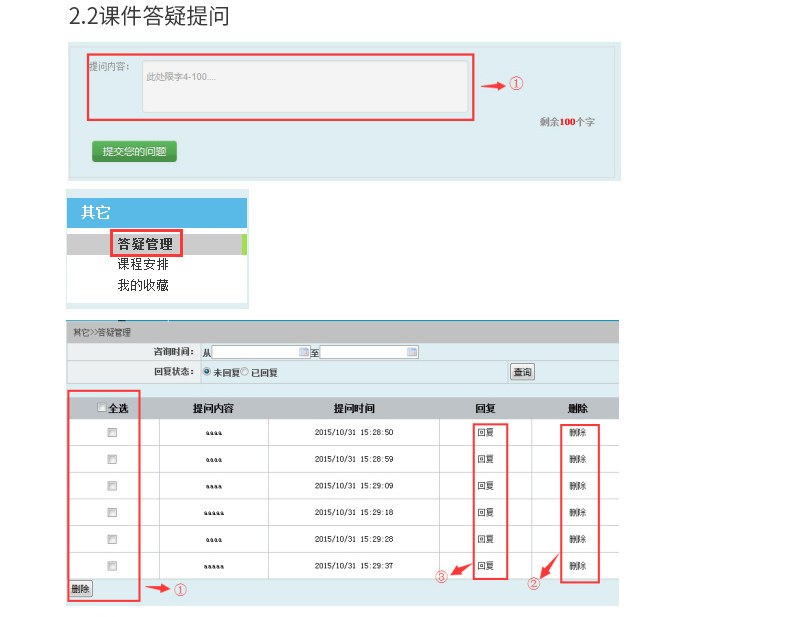Image resolution: width=790 pixels, height=617 pixels.
Task: Open 答疑管理 in the sidebar menu
Action: tap(145, 244)
